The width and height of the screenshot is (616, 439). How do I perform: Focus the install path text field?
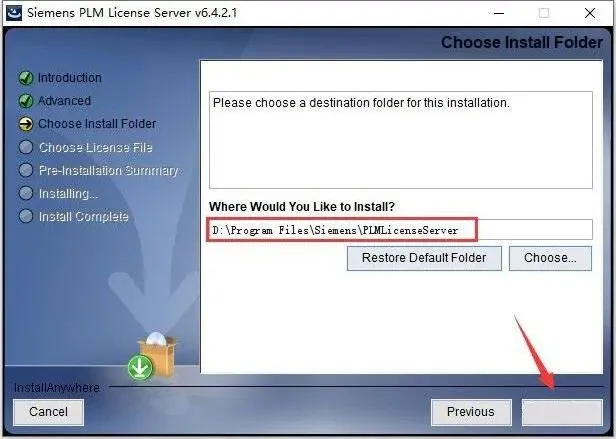(x=401, y=230)
